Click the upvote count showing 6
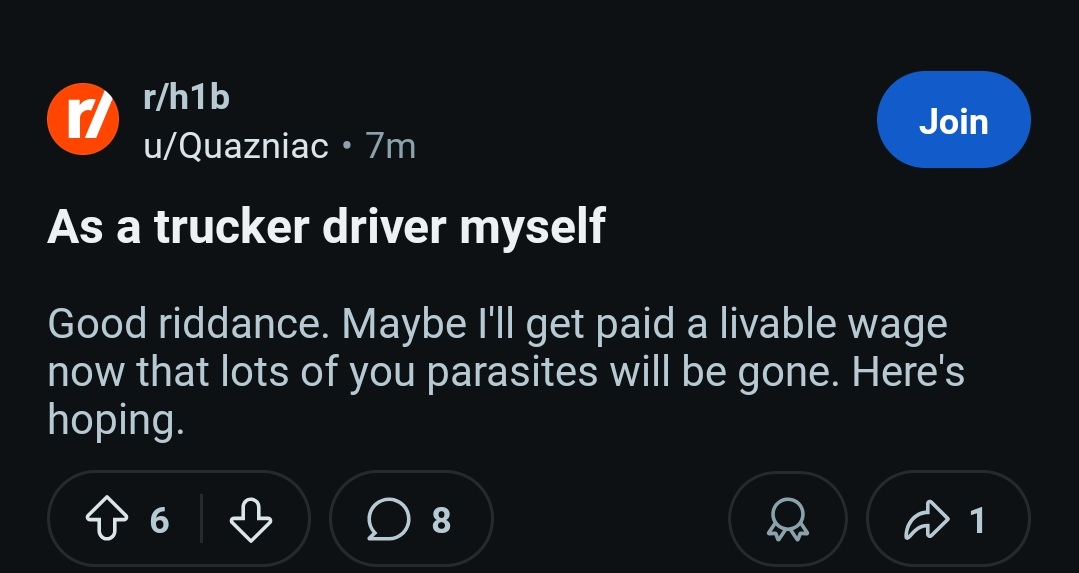 [159, 519]
